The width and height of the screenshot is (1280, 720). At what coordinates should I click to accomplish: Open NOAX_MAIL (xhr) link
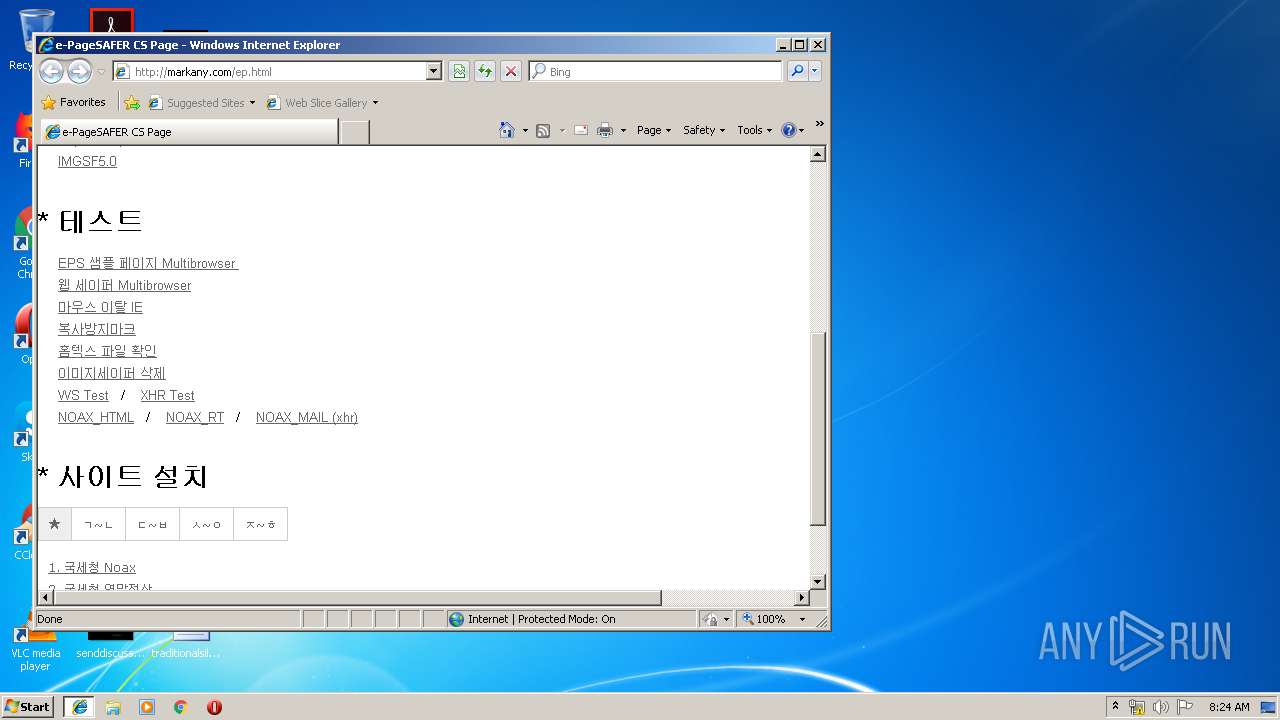[x=306, y=417]
